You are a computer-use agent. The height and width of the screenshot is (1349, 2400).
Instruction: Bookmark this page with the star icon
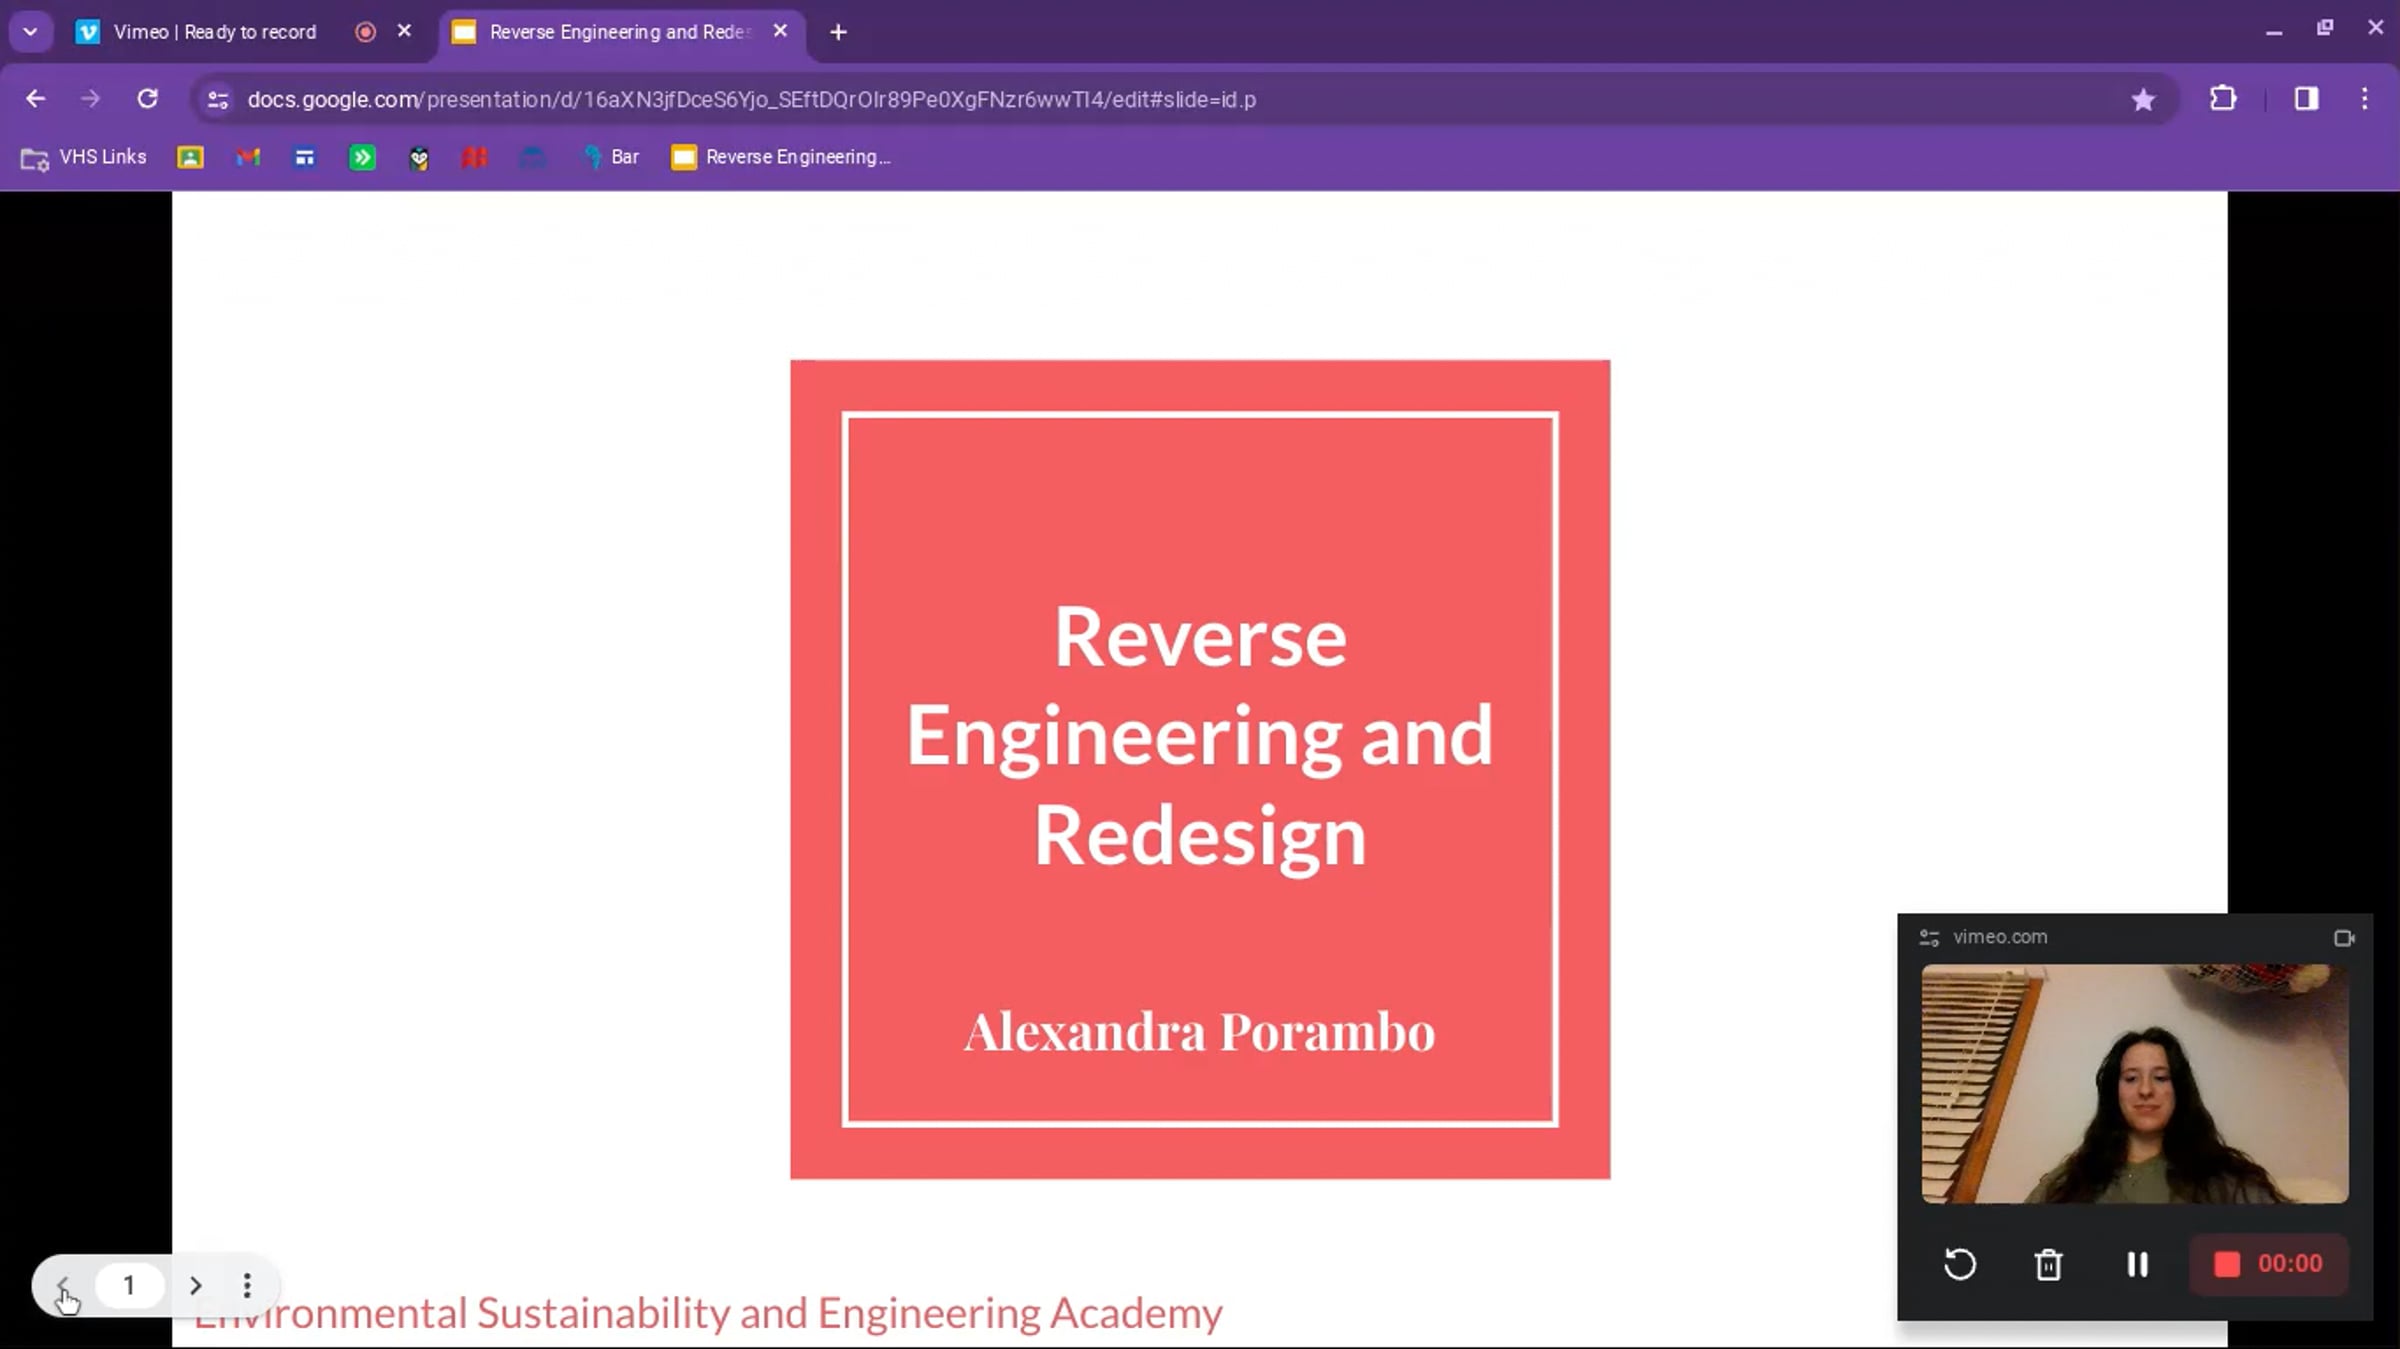2143,99
